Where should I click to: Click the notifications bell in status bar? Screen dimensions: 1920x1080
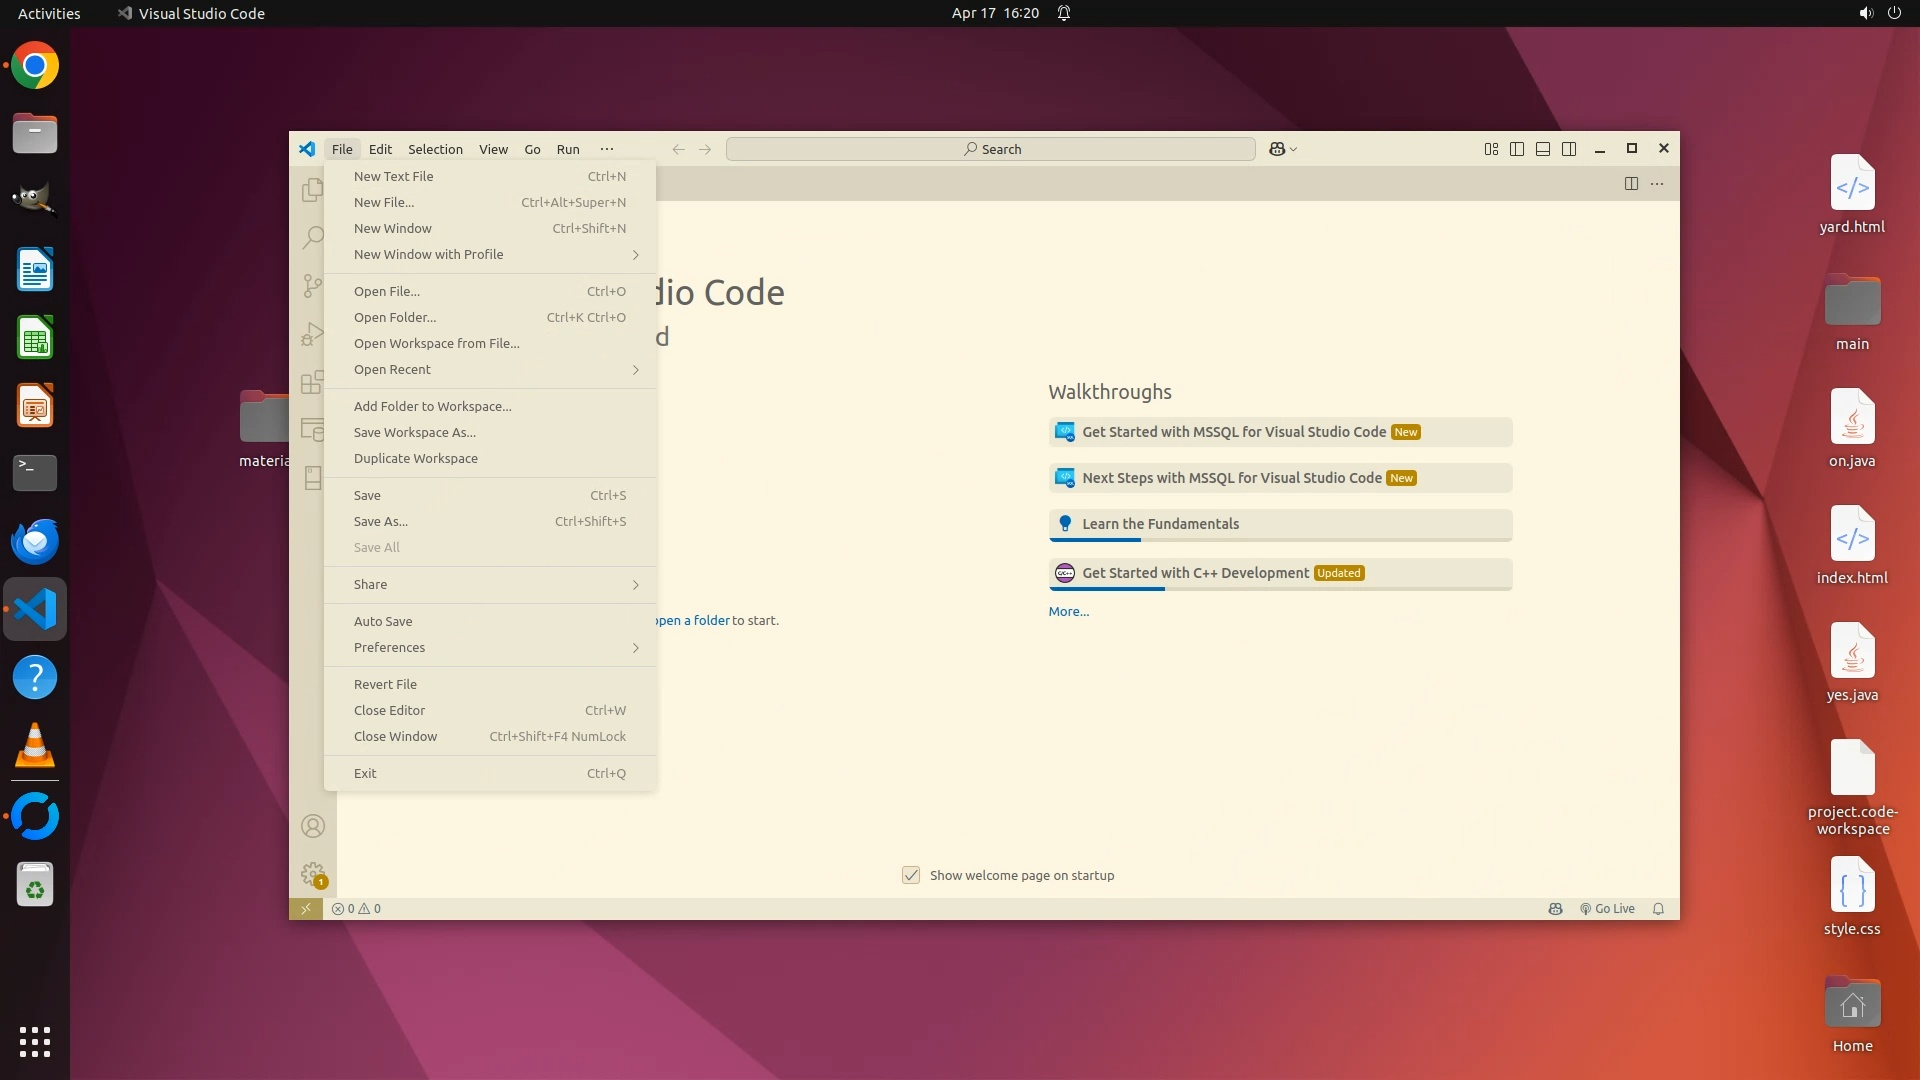pyautogui.click(x=1658, y=909)
